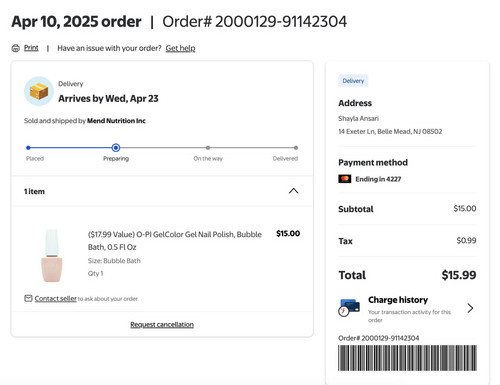The width and height of the screenshot is (500, 385).
Task: Click the Preparing step marker on progress tracker
Action: tap(116, 147)
